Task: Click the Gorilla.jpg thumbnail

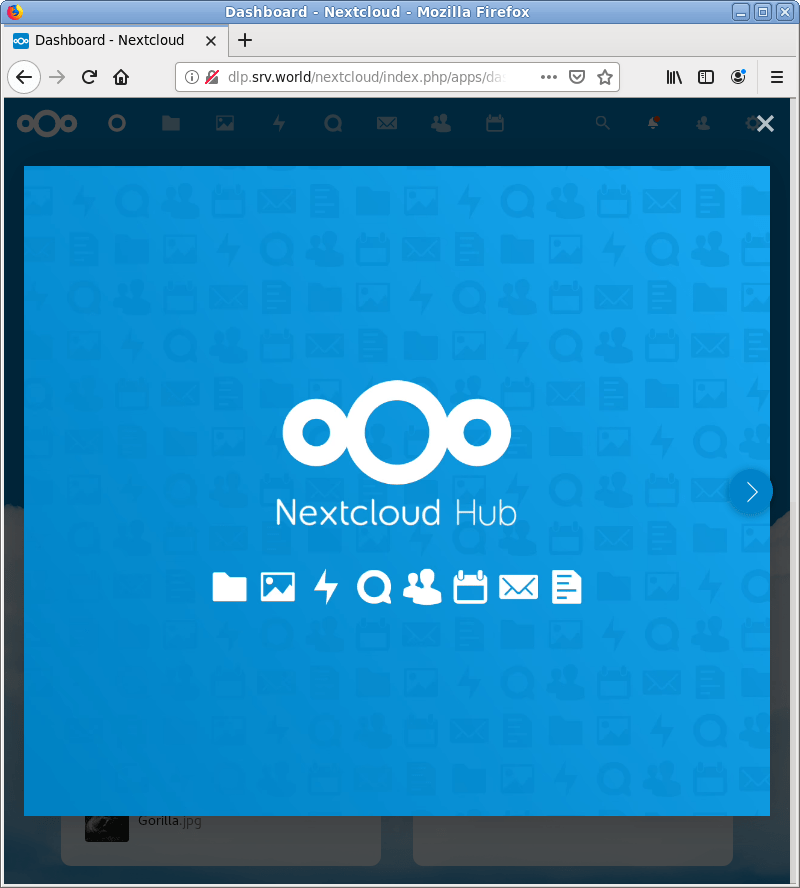Action: [107, 828]
